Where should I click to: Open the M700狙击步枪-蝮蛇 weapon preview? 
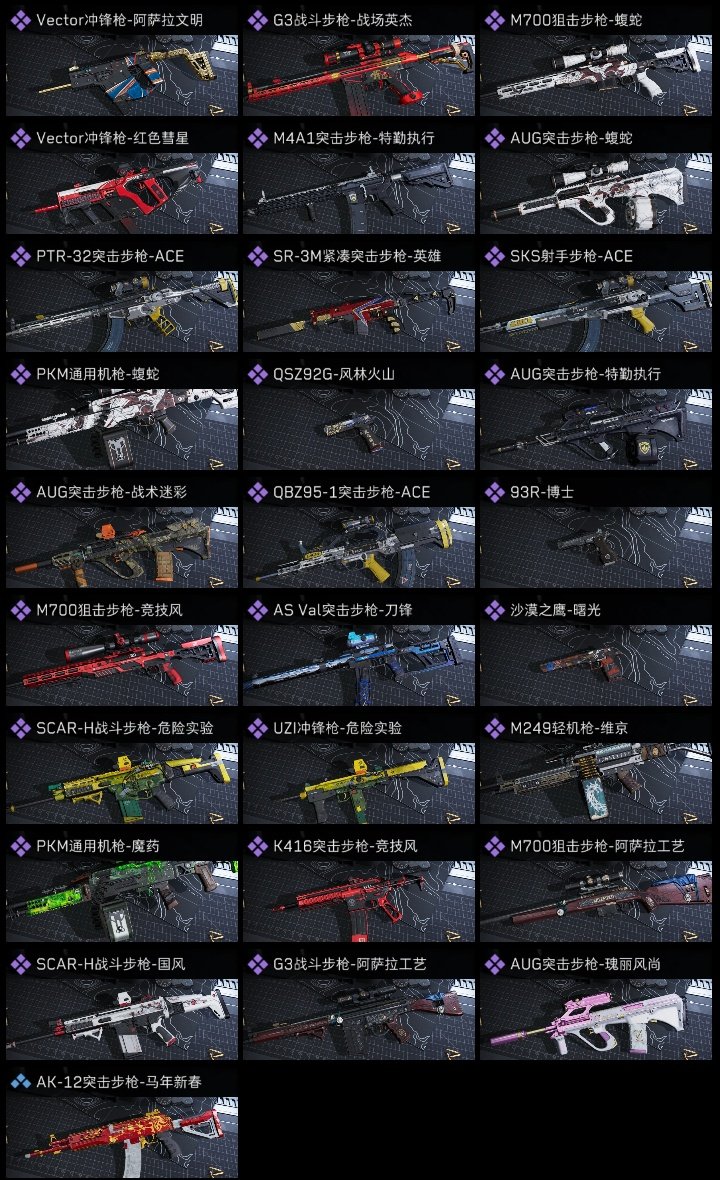[x=596, y=75]
